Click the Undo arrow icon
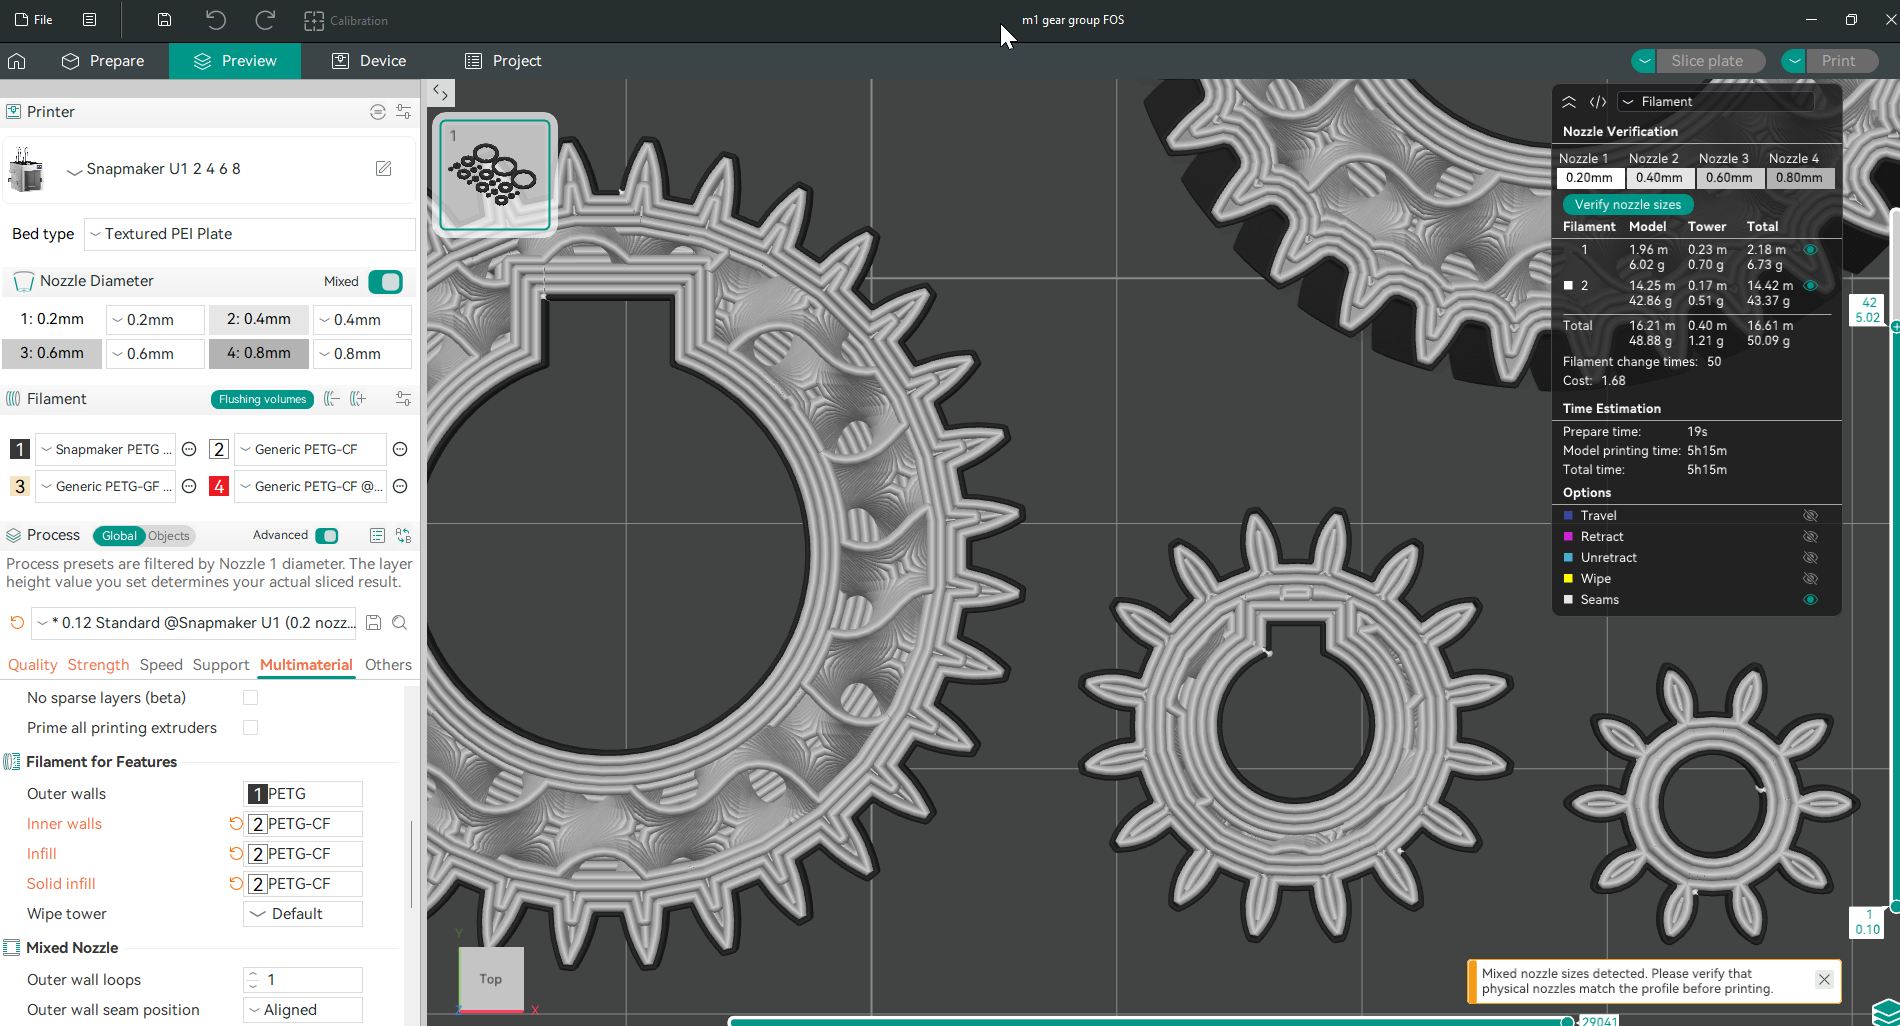 click(216, 20)
